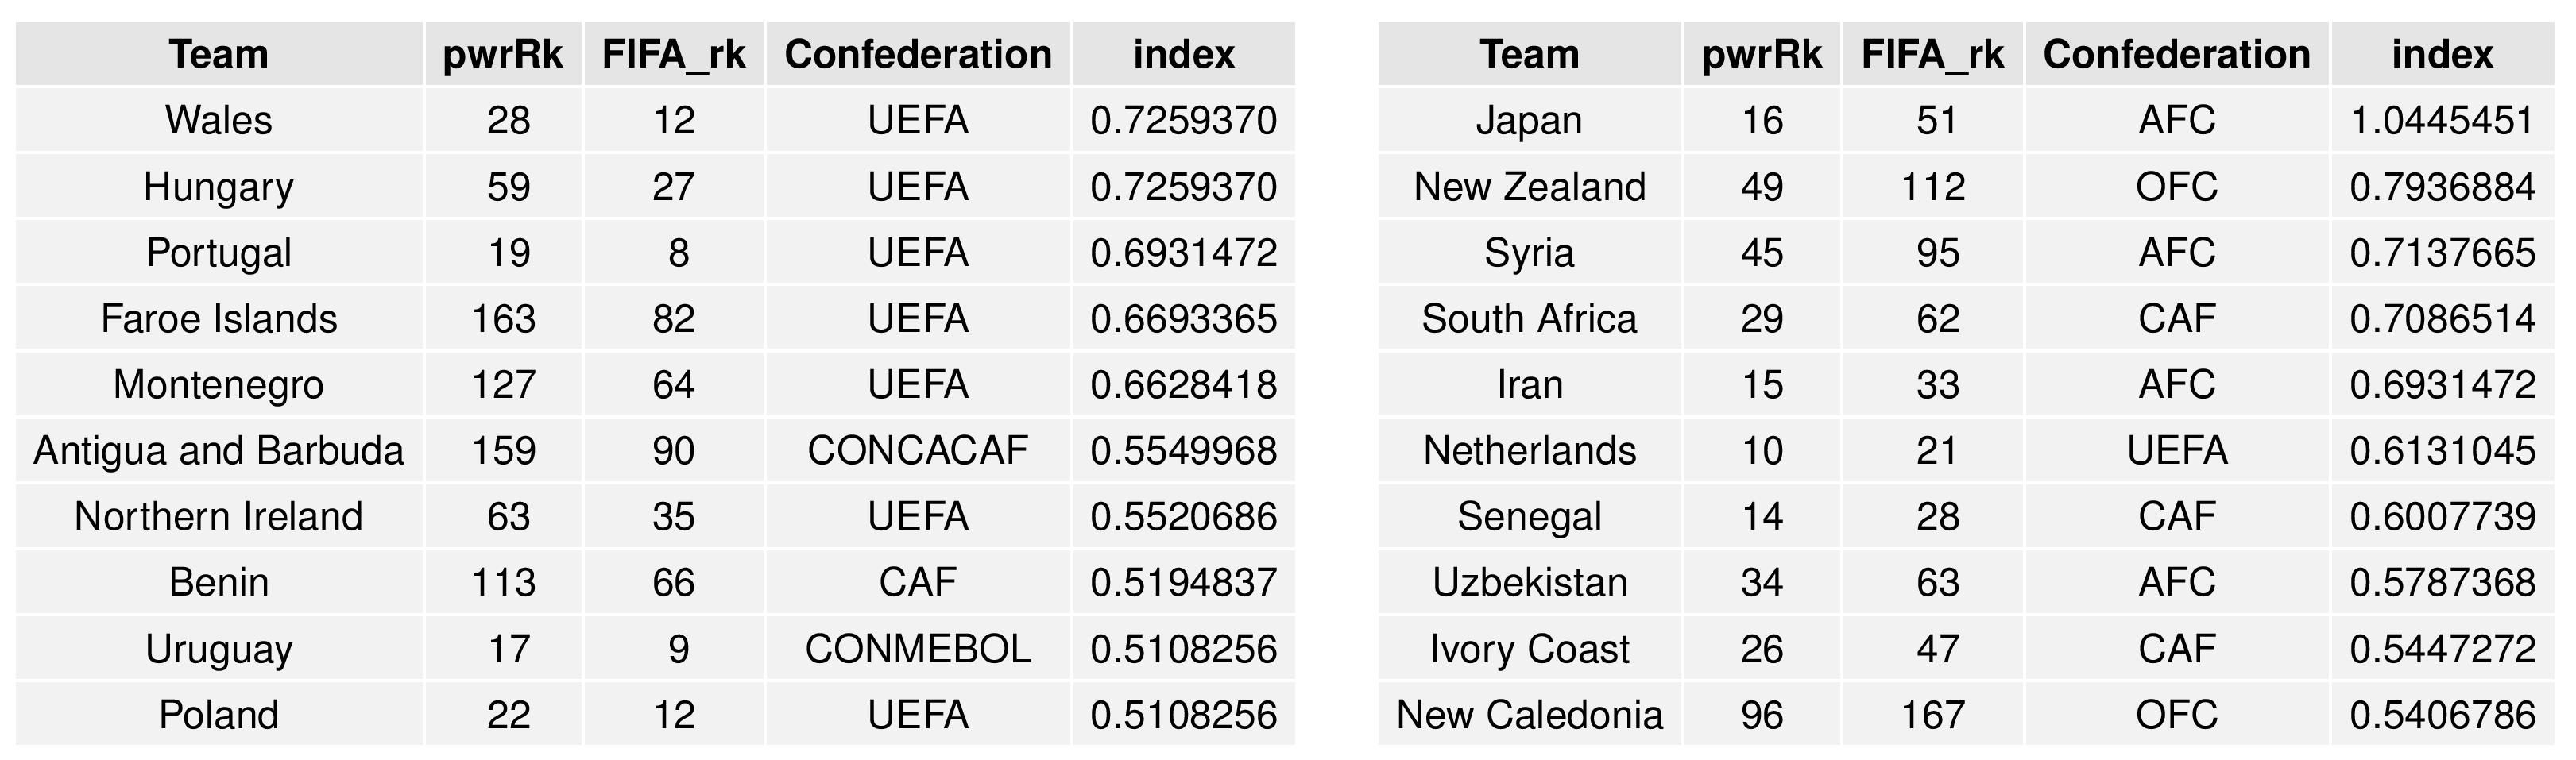Click the index value 0.6693365
Screen dimensions: 2576x760
[x=1183, y=318]
